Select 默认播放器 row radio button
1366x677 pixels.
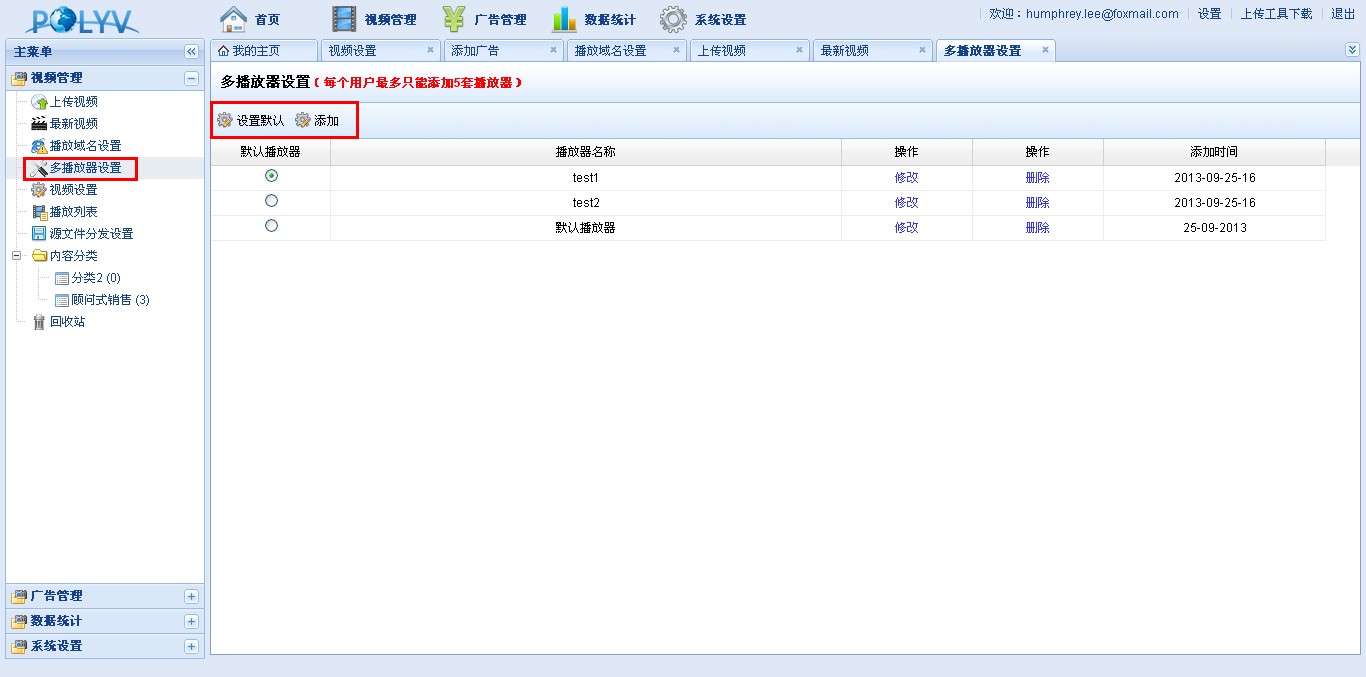[x=271, y=226]
